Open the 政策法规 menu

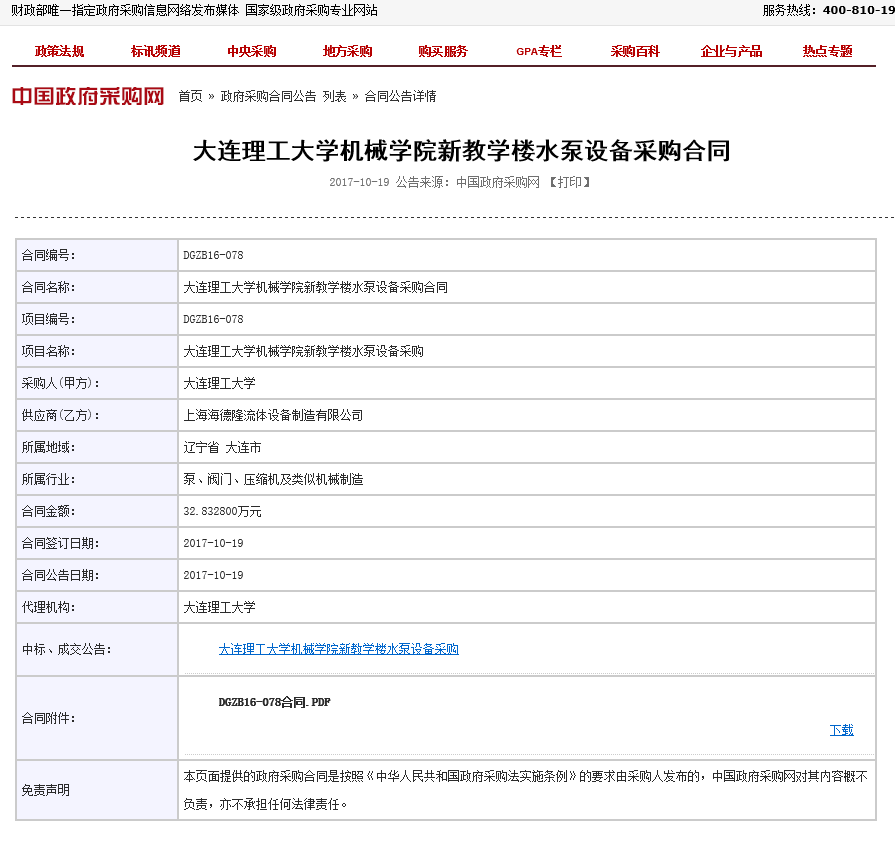coord(60,52)
